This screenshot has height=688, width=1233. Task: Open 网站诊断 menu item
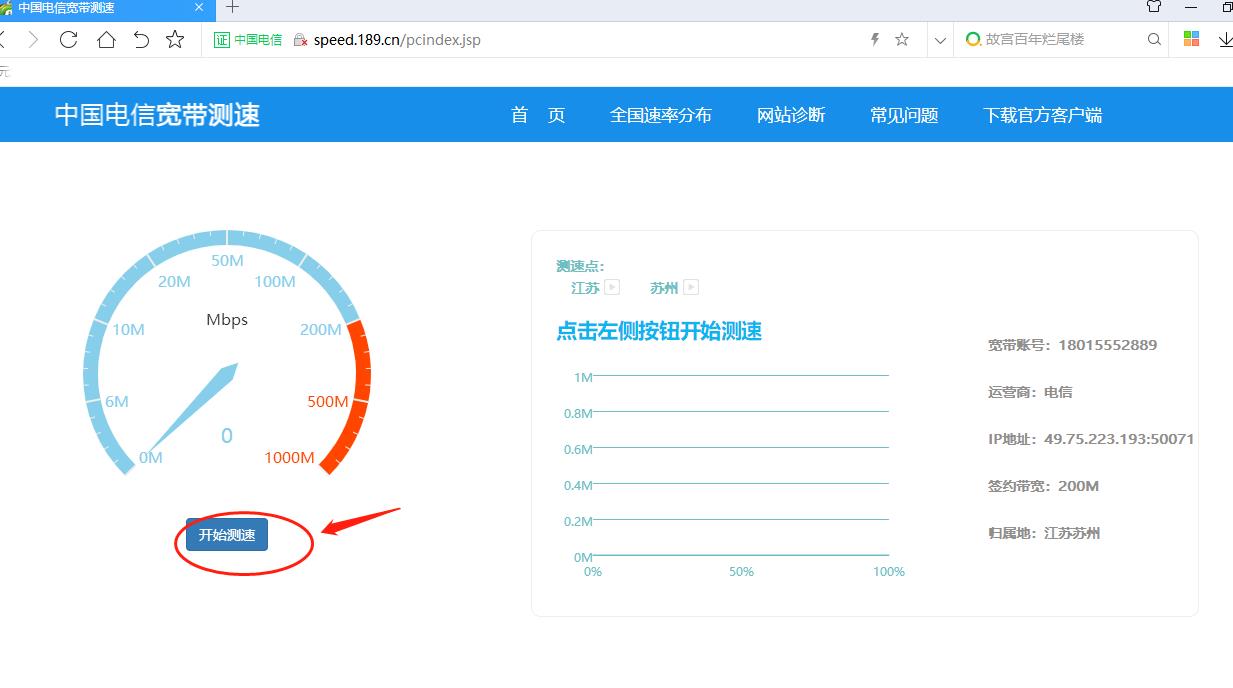(x=791, y=115)
